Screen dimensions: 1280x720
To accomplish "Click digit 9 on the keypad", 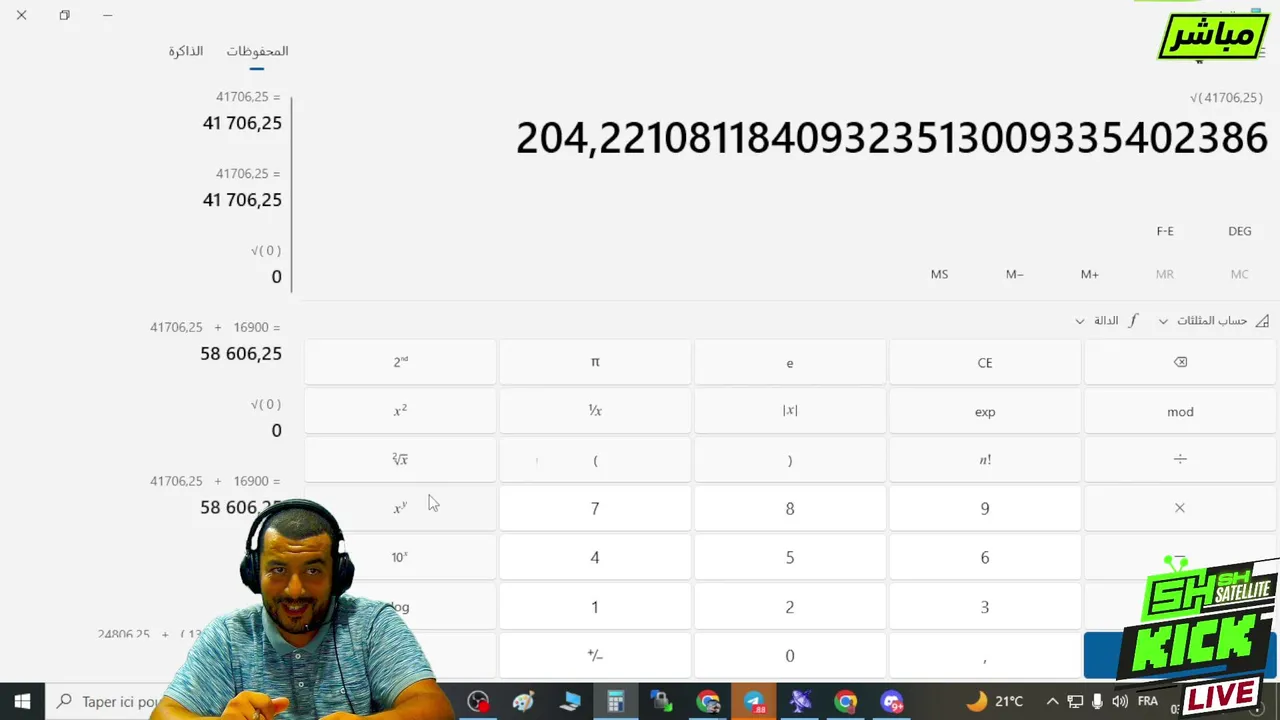I will click(985, 508).
